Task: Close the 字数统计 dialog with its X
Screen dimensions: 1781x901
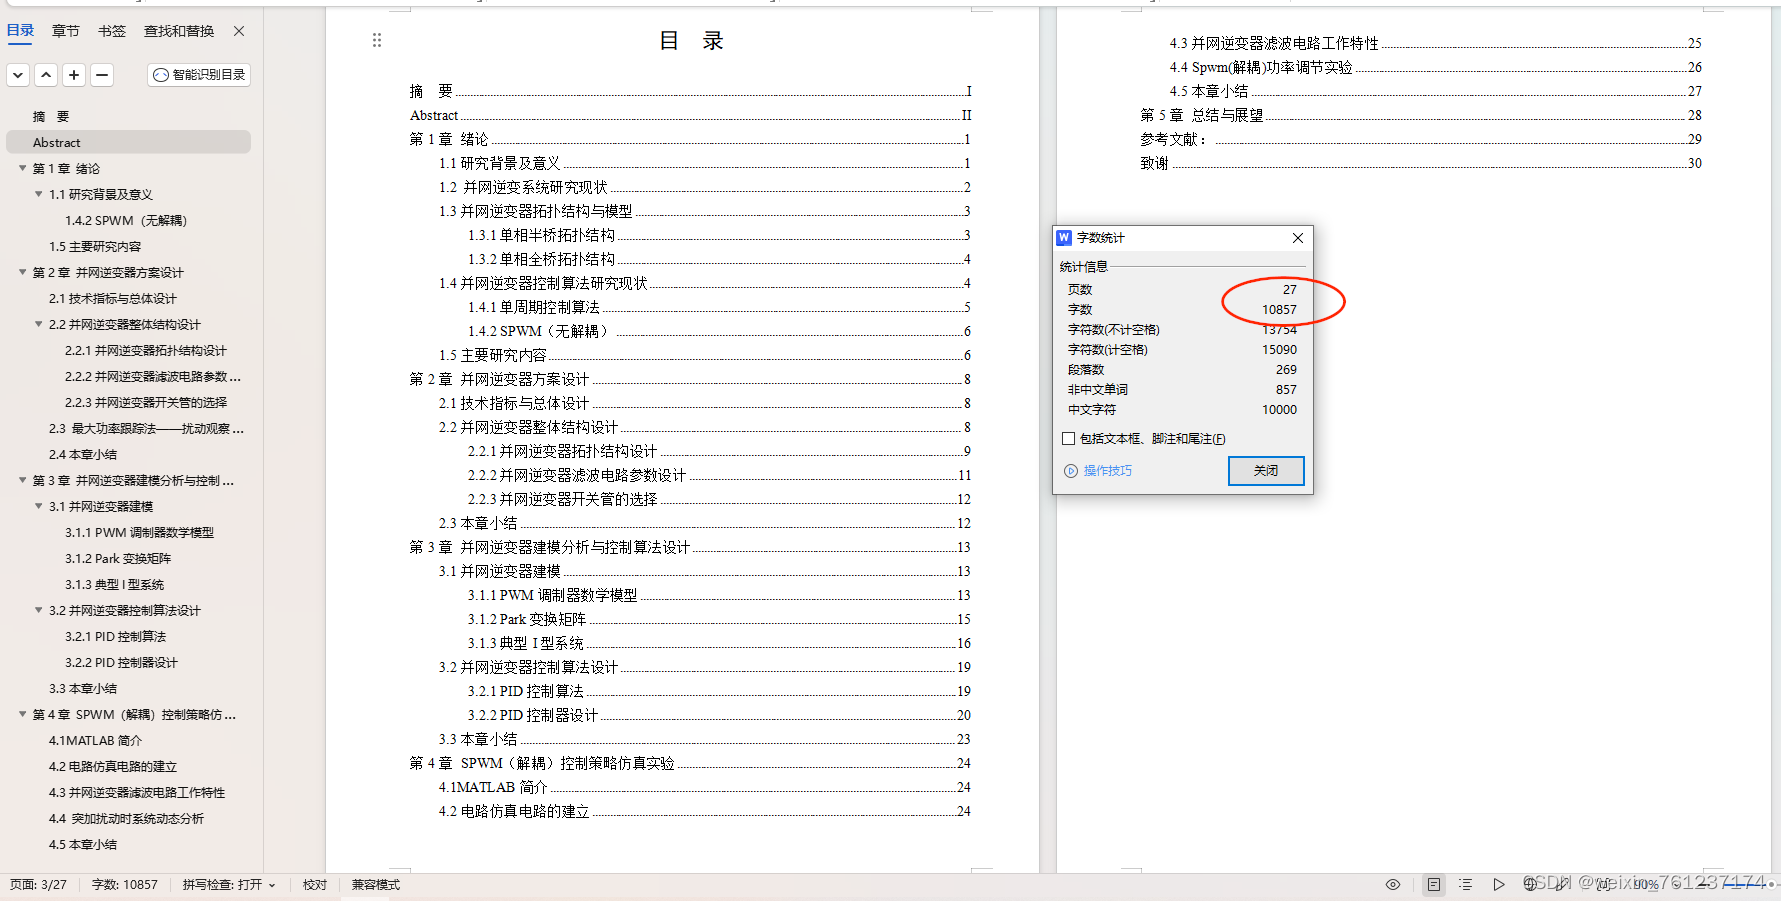Action: pyautogui.click(x=1297, y=238)
